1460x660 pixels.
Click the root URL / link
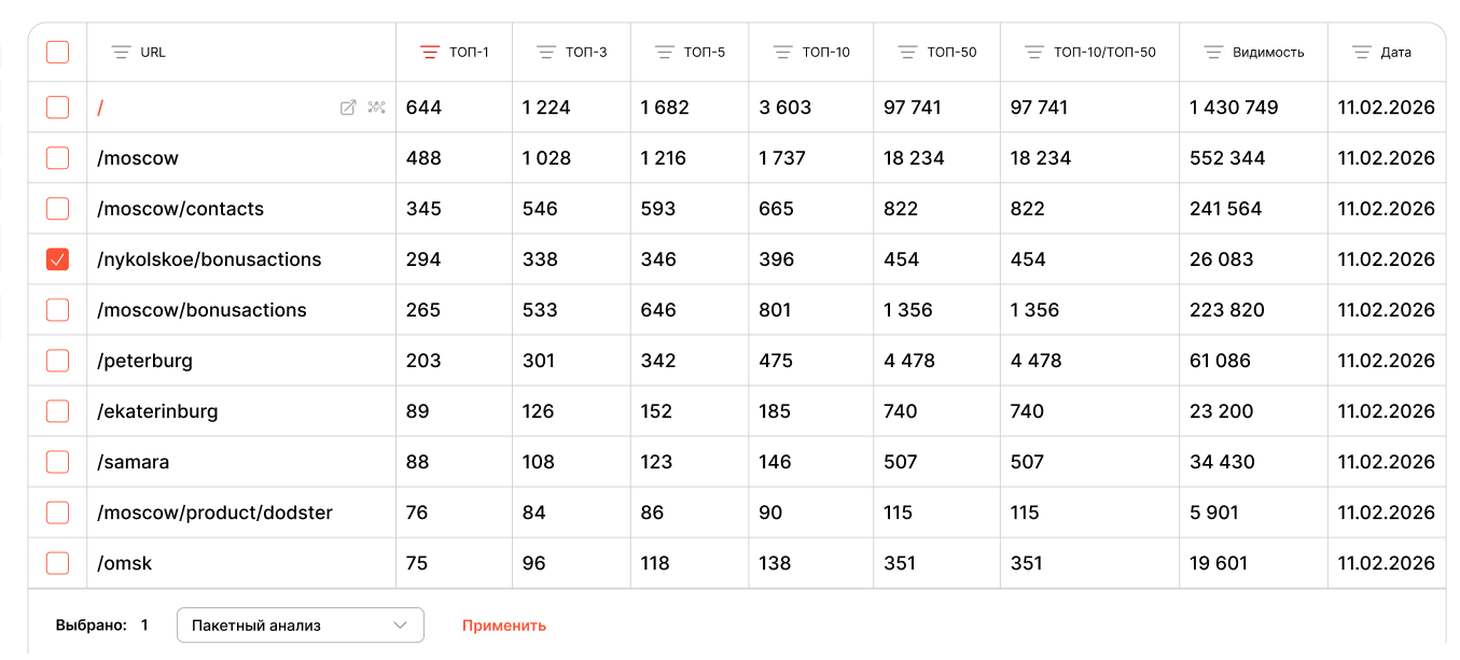coord(100,107)
